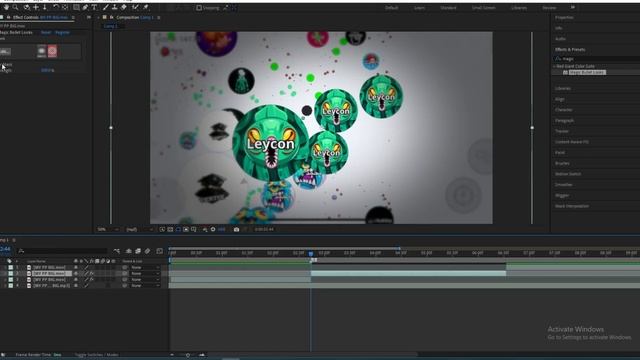
Task: Select the Puppet Pin tool
Action: pos(146,7)
